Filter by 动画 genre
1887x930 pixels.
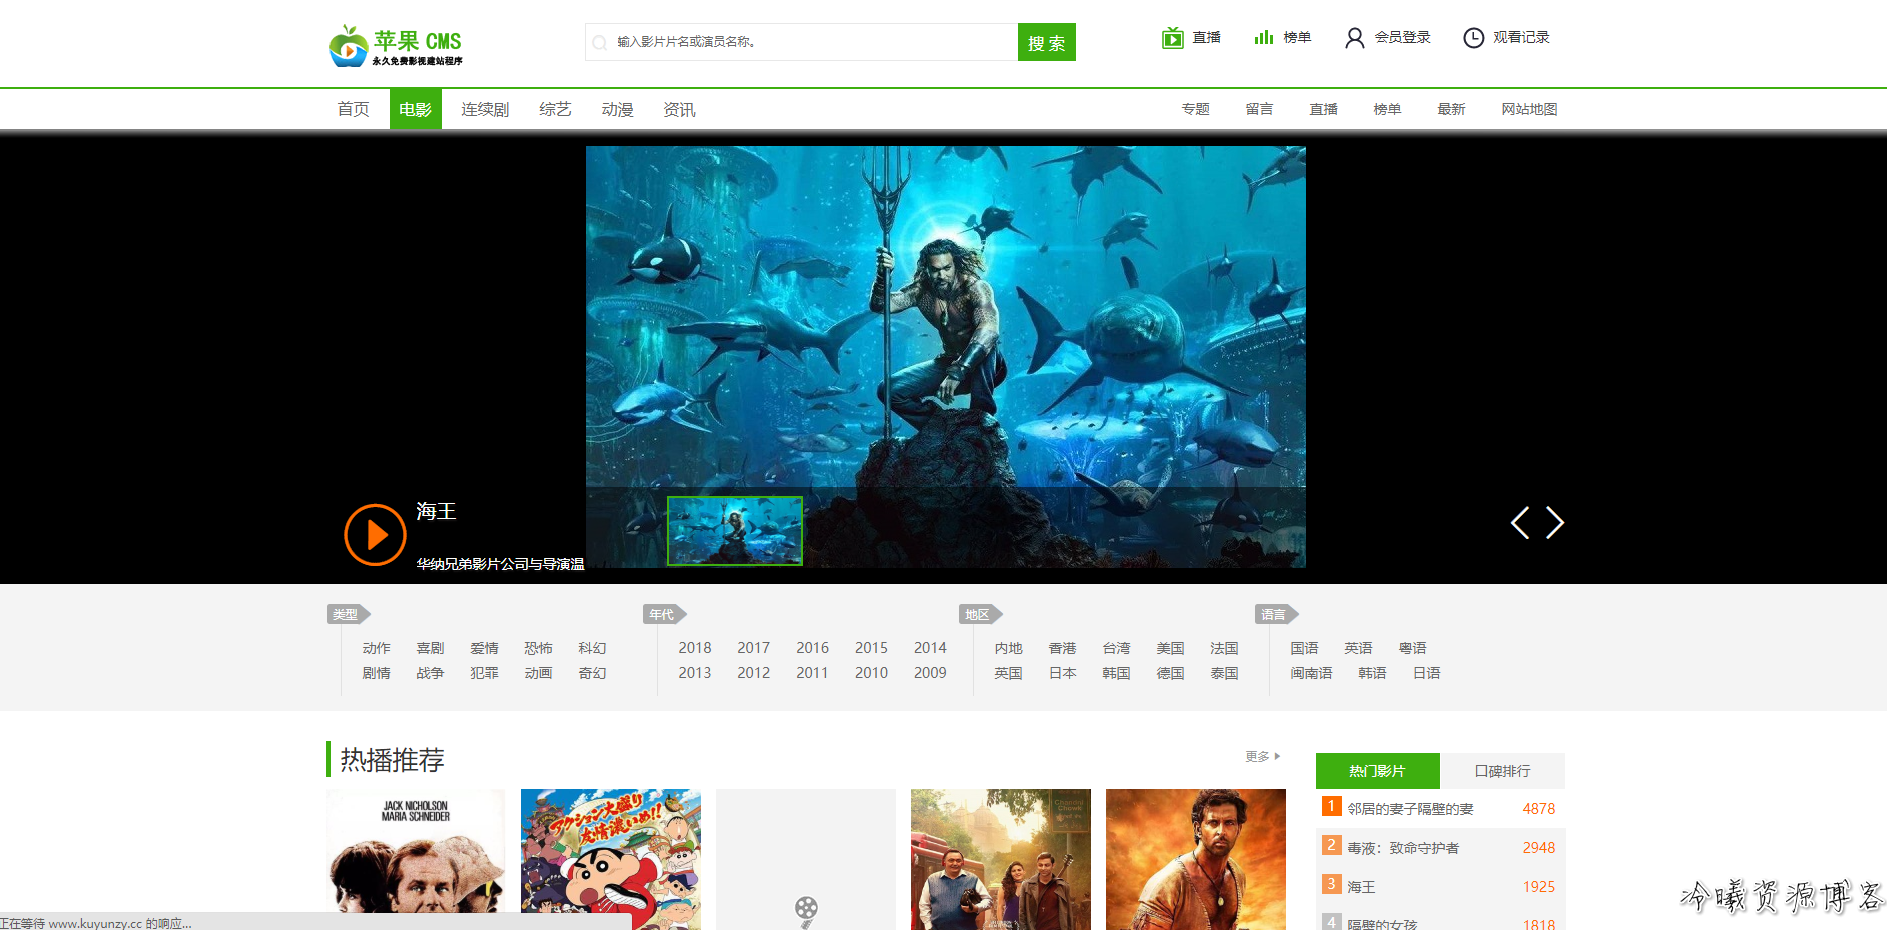538,673
